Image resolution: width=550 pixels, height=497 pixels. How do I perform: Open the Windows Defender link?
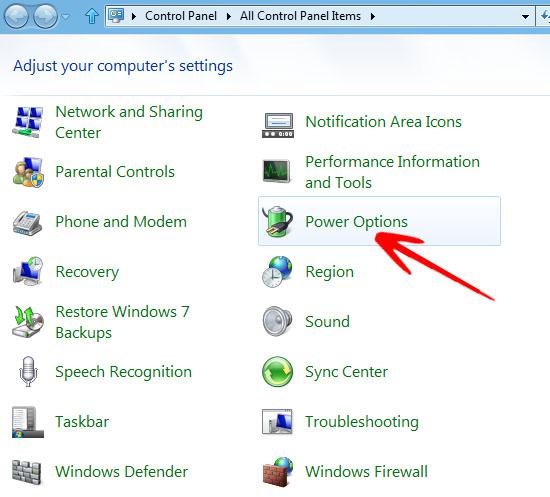(121, 472)
